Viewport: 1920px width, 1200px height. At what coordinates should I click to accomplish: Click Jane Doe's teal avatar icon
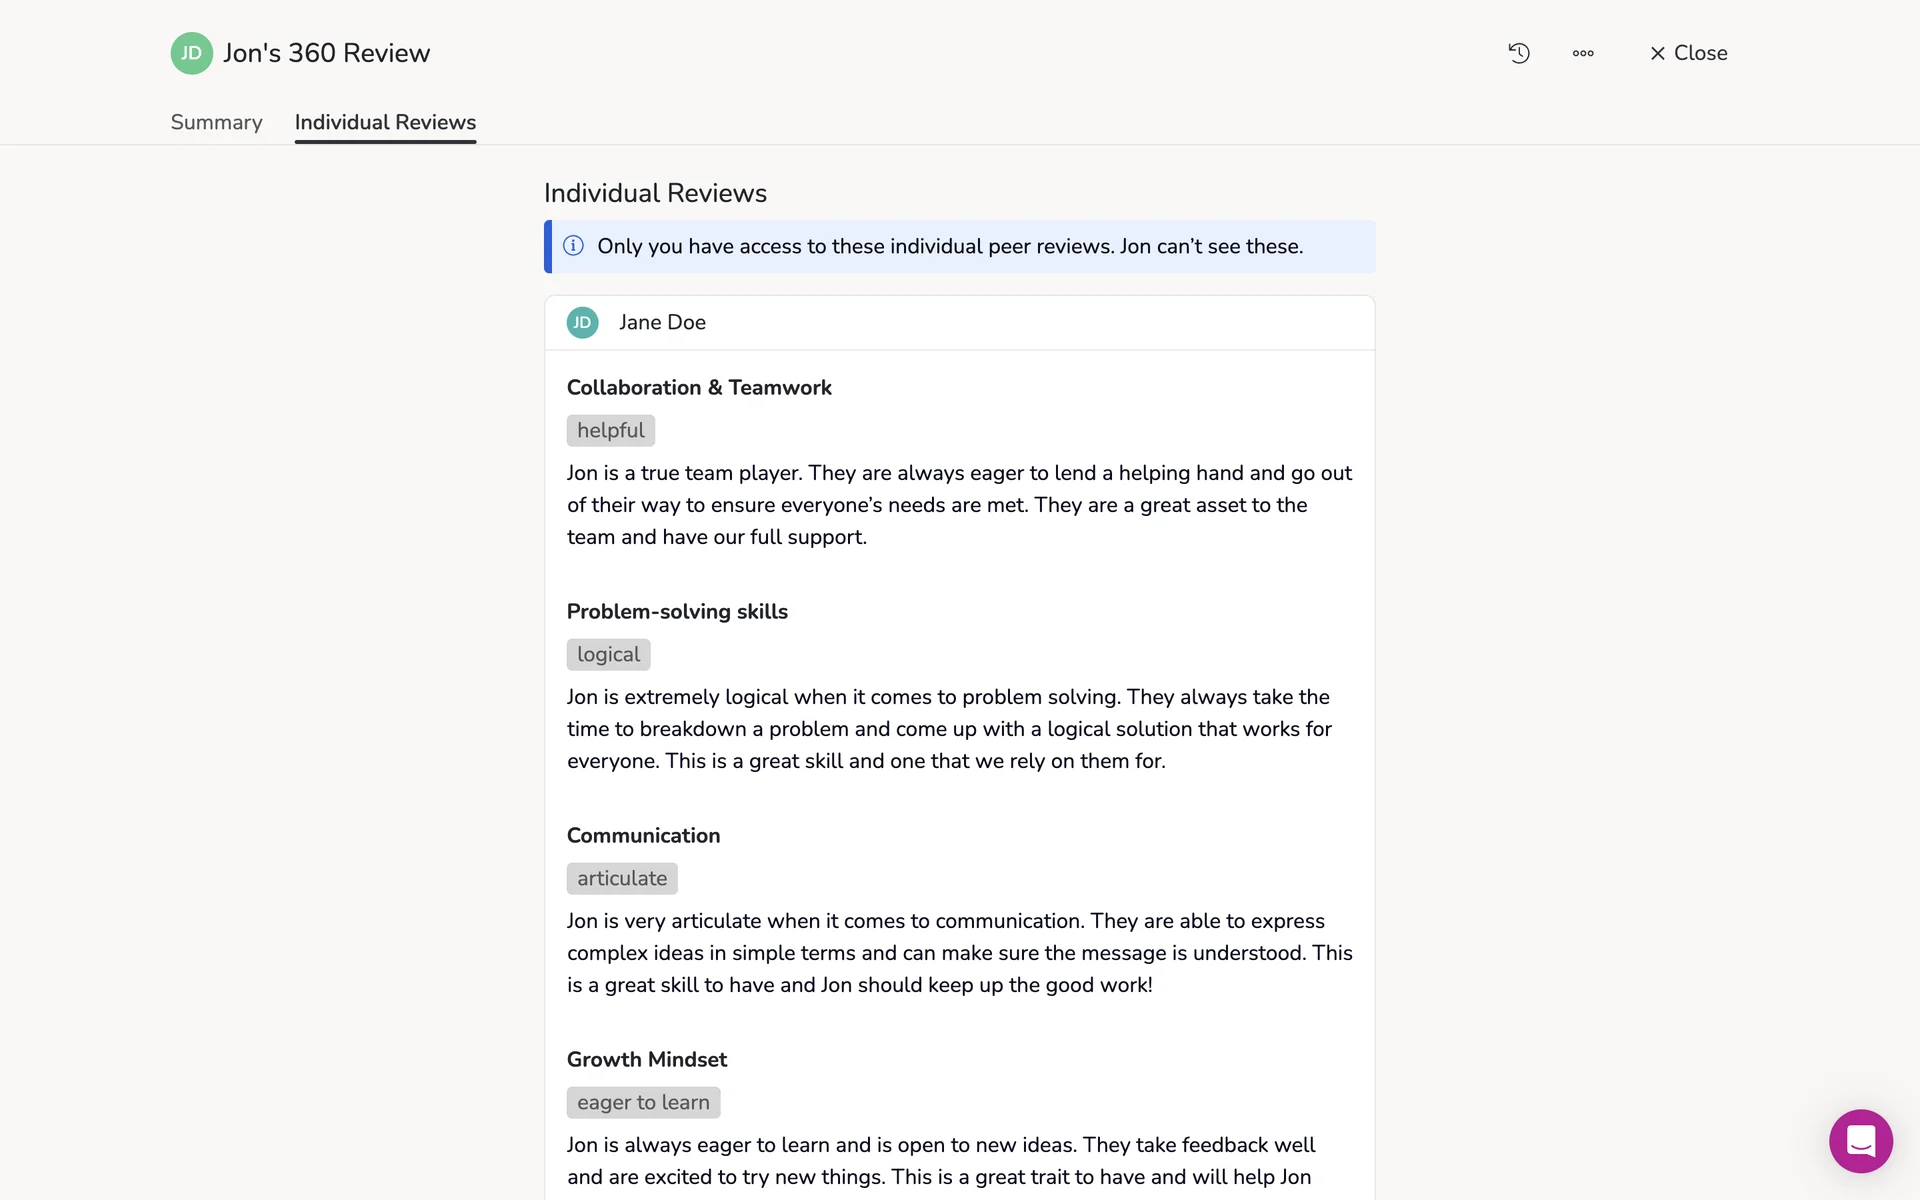pyautogui.click(x=582, y=322)
